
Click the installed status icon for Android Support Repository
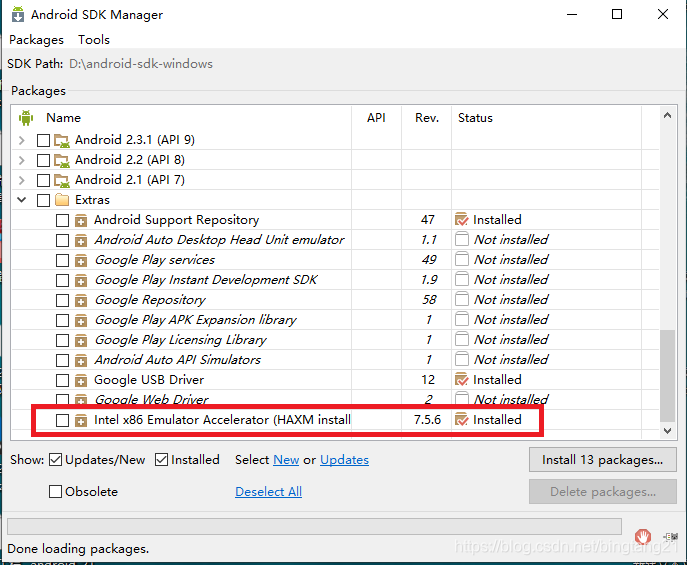pos(461,219)
